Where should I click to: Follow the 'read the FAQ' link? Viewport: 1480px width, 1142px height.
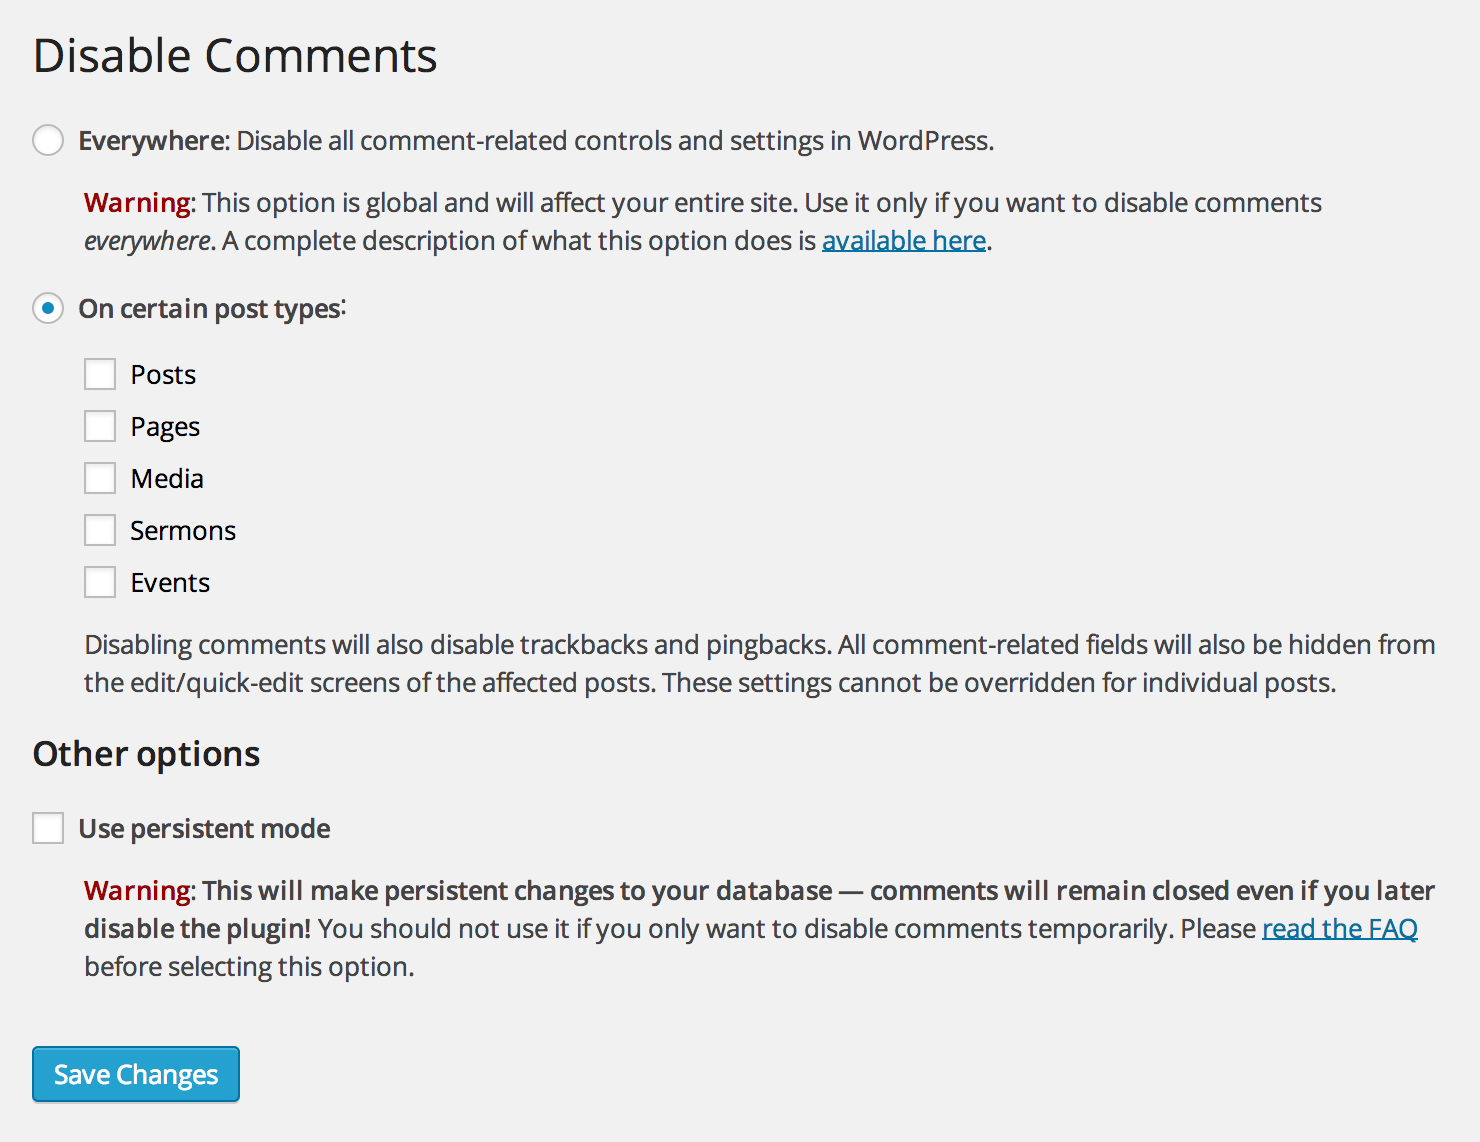[1339, 929]
